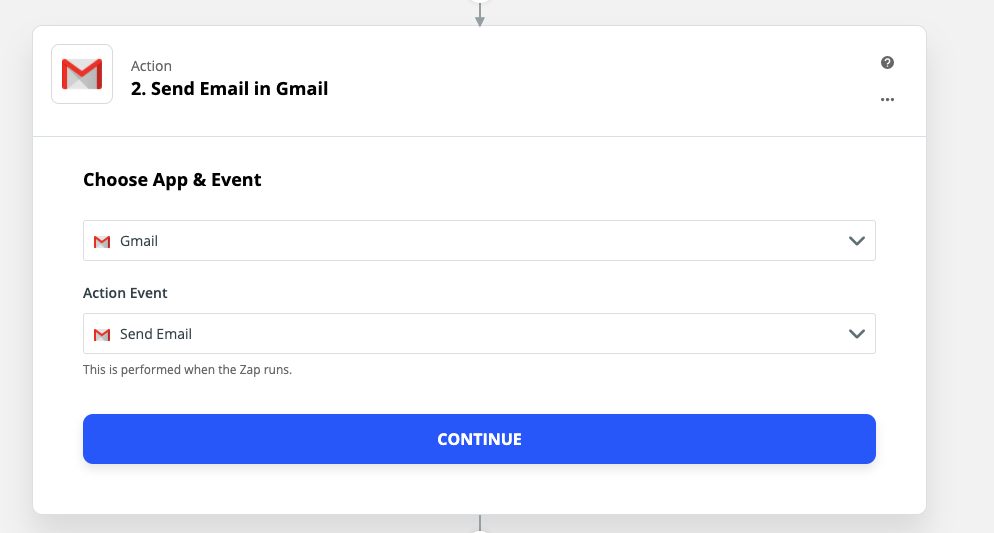Click the "Action" step type label
994x533 pixels.
coord(151,66)
